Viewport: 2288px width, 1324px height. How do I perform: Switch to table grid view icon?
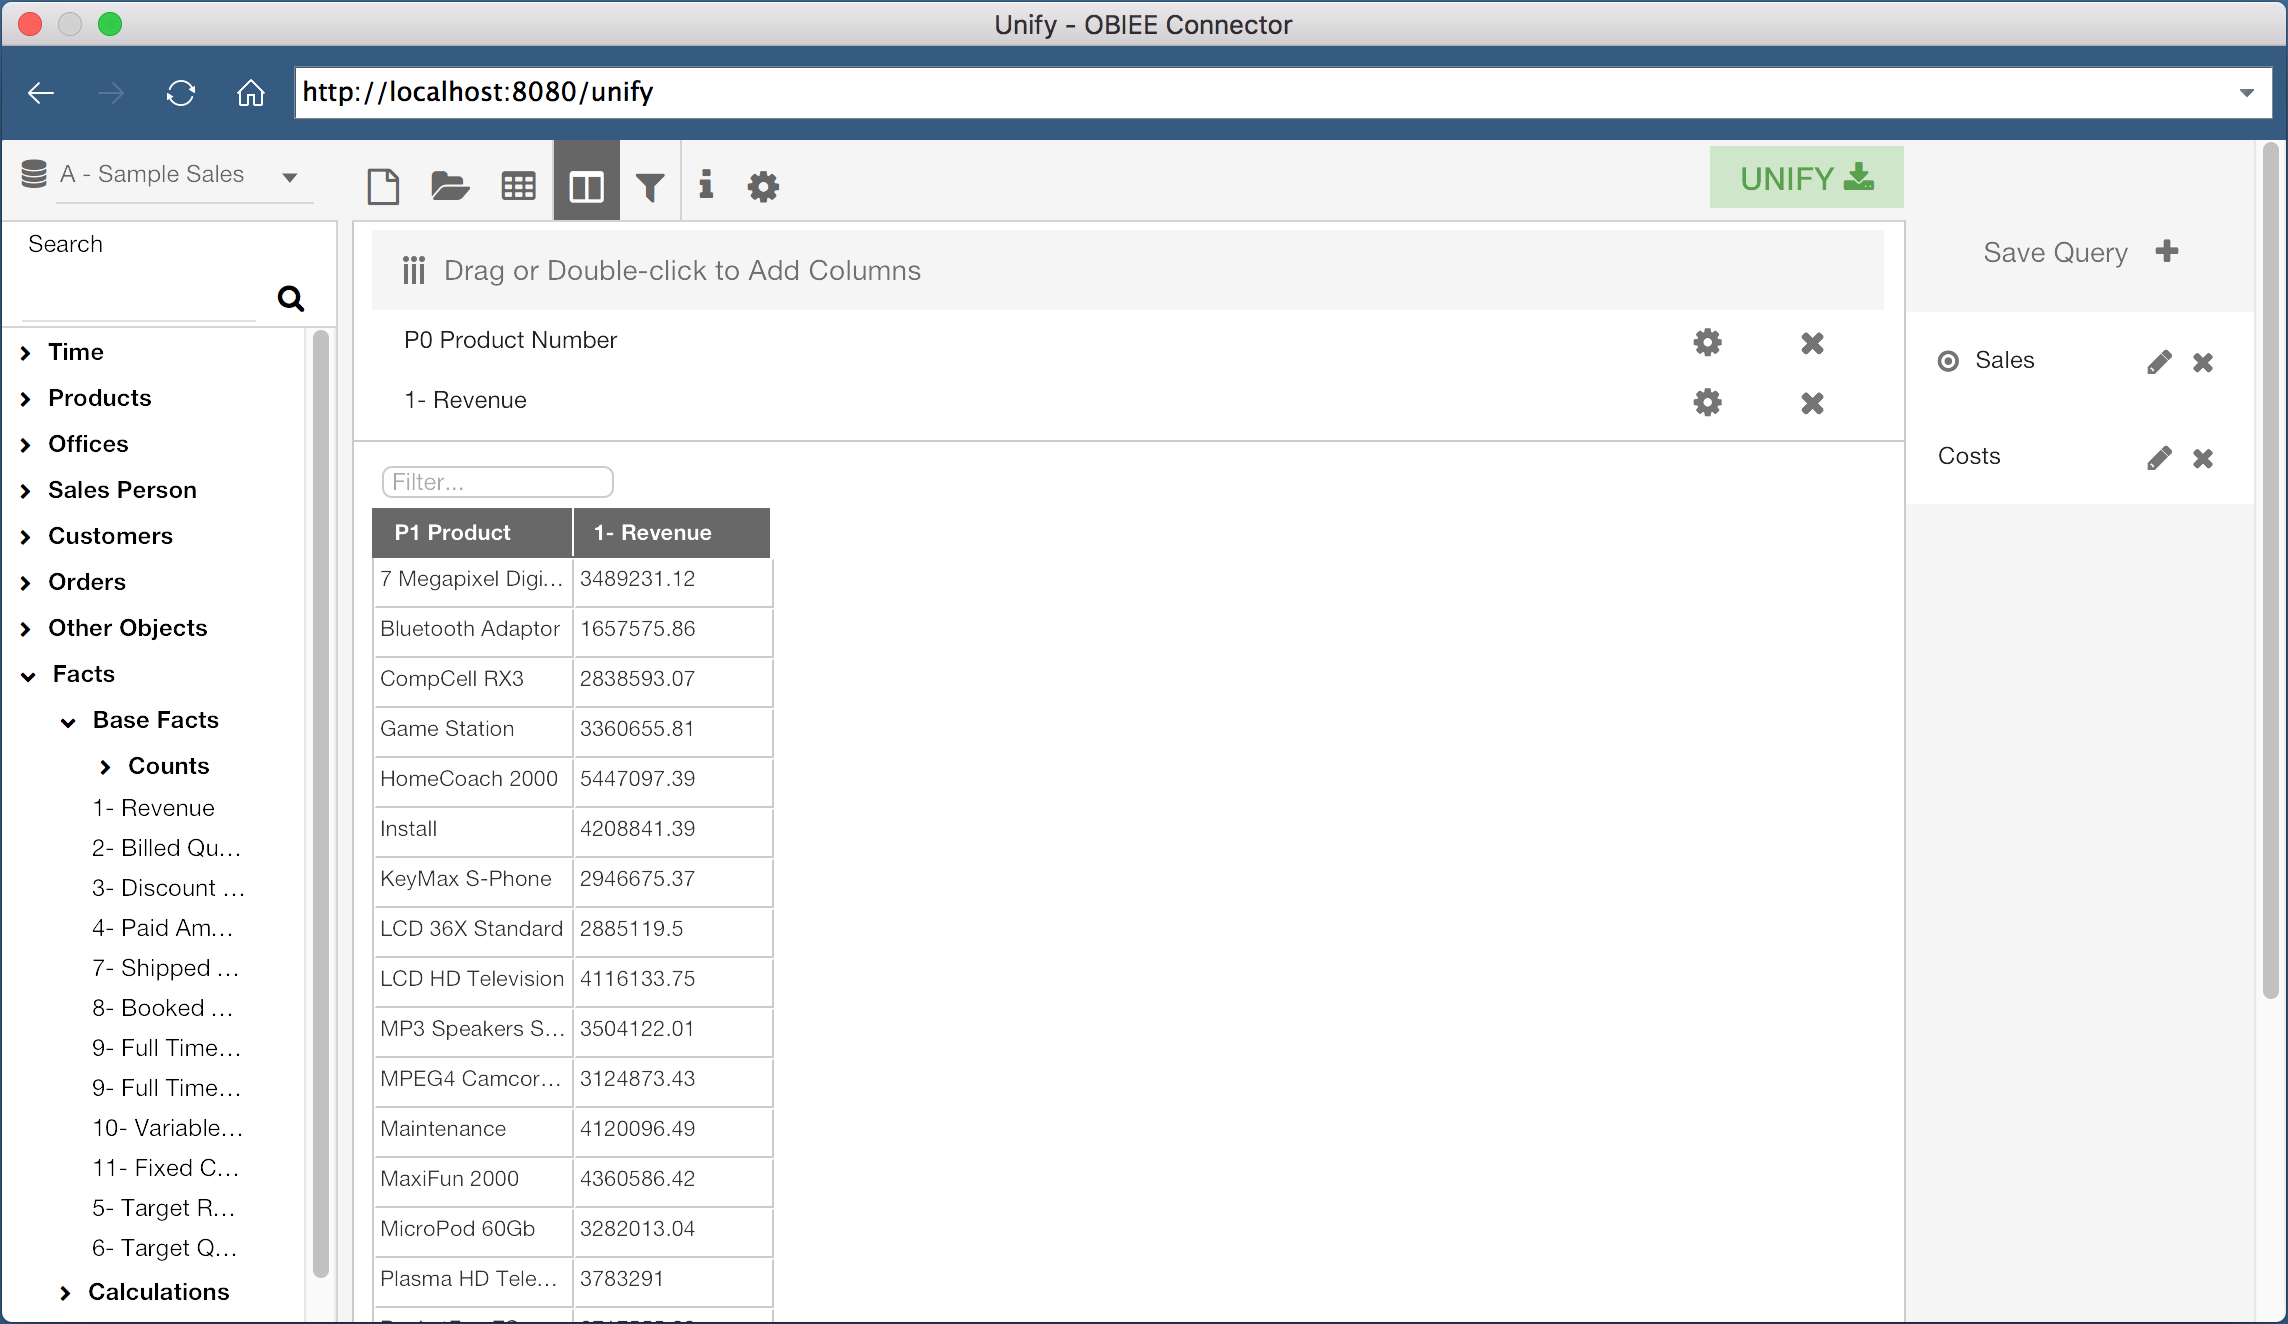(518, 186)
